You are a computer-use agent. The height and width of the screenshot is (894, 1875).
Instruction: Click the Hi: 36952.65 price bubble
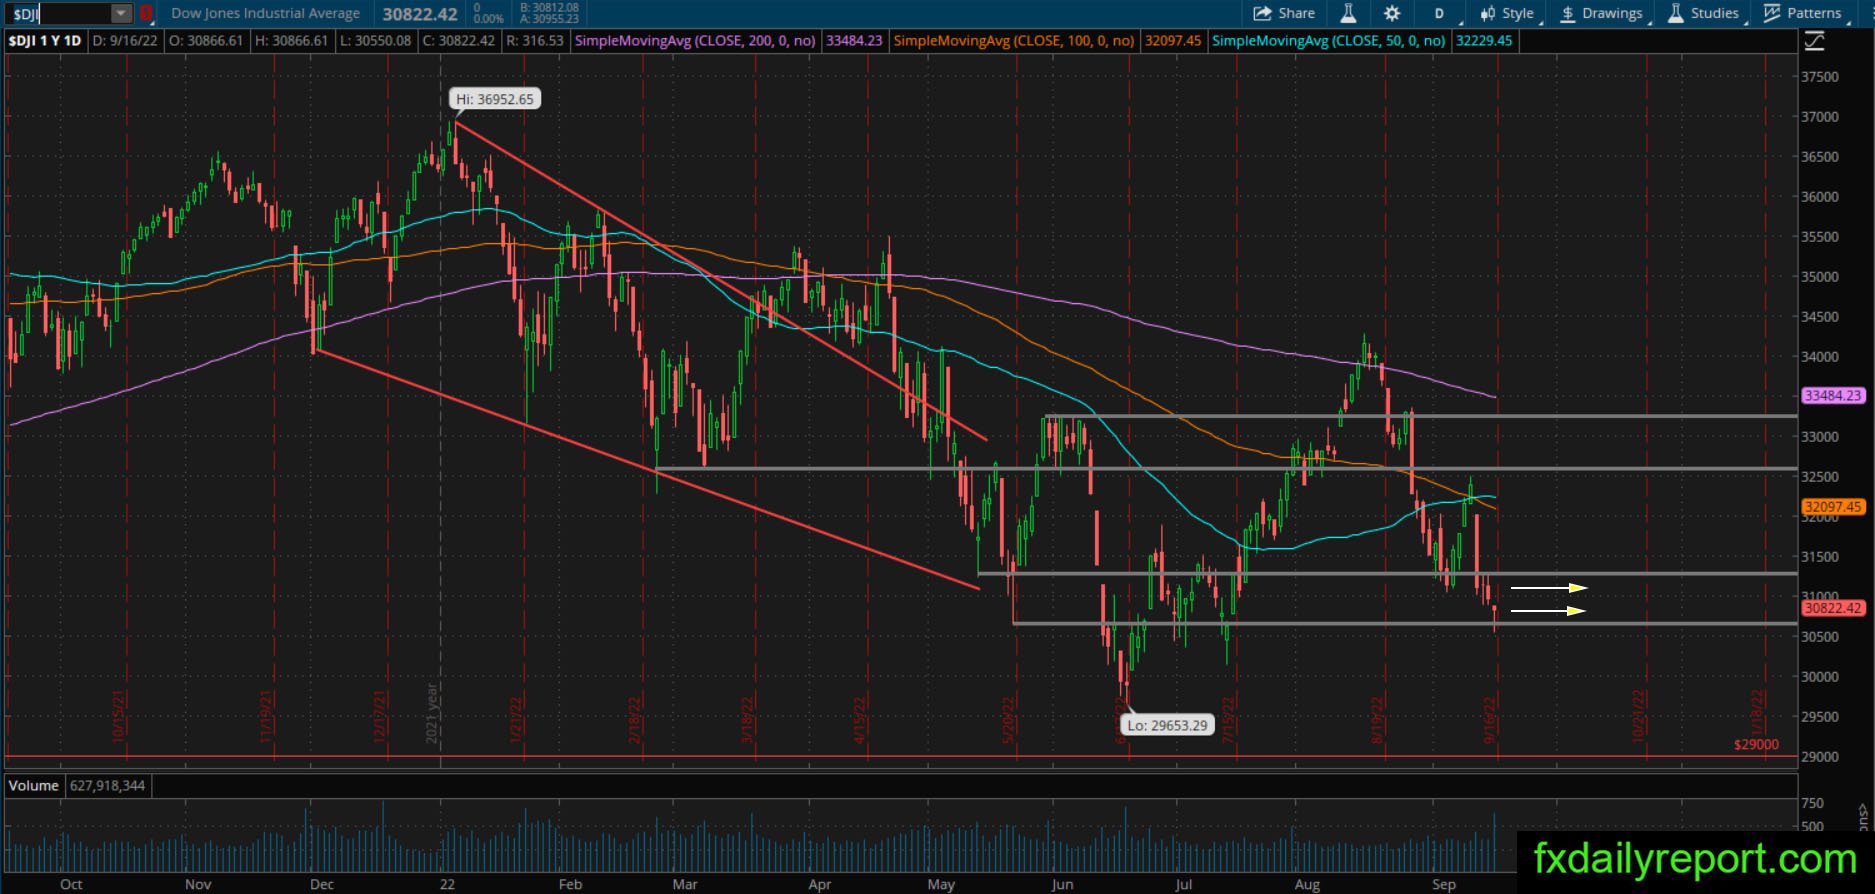click(495, 99)
